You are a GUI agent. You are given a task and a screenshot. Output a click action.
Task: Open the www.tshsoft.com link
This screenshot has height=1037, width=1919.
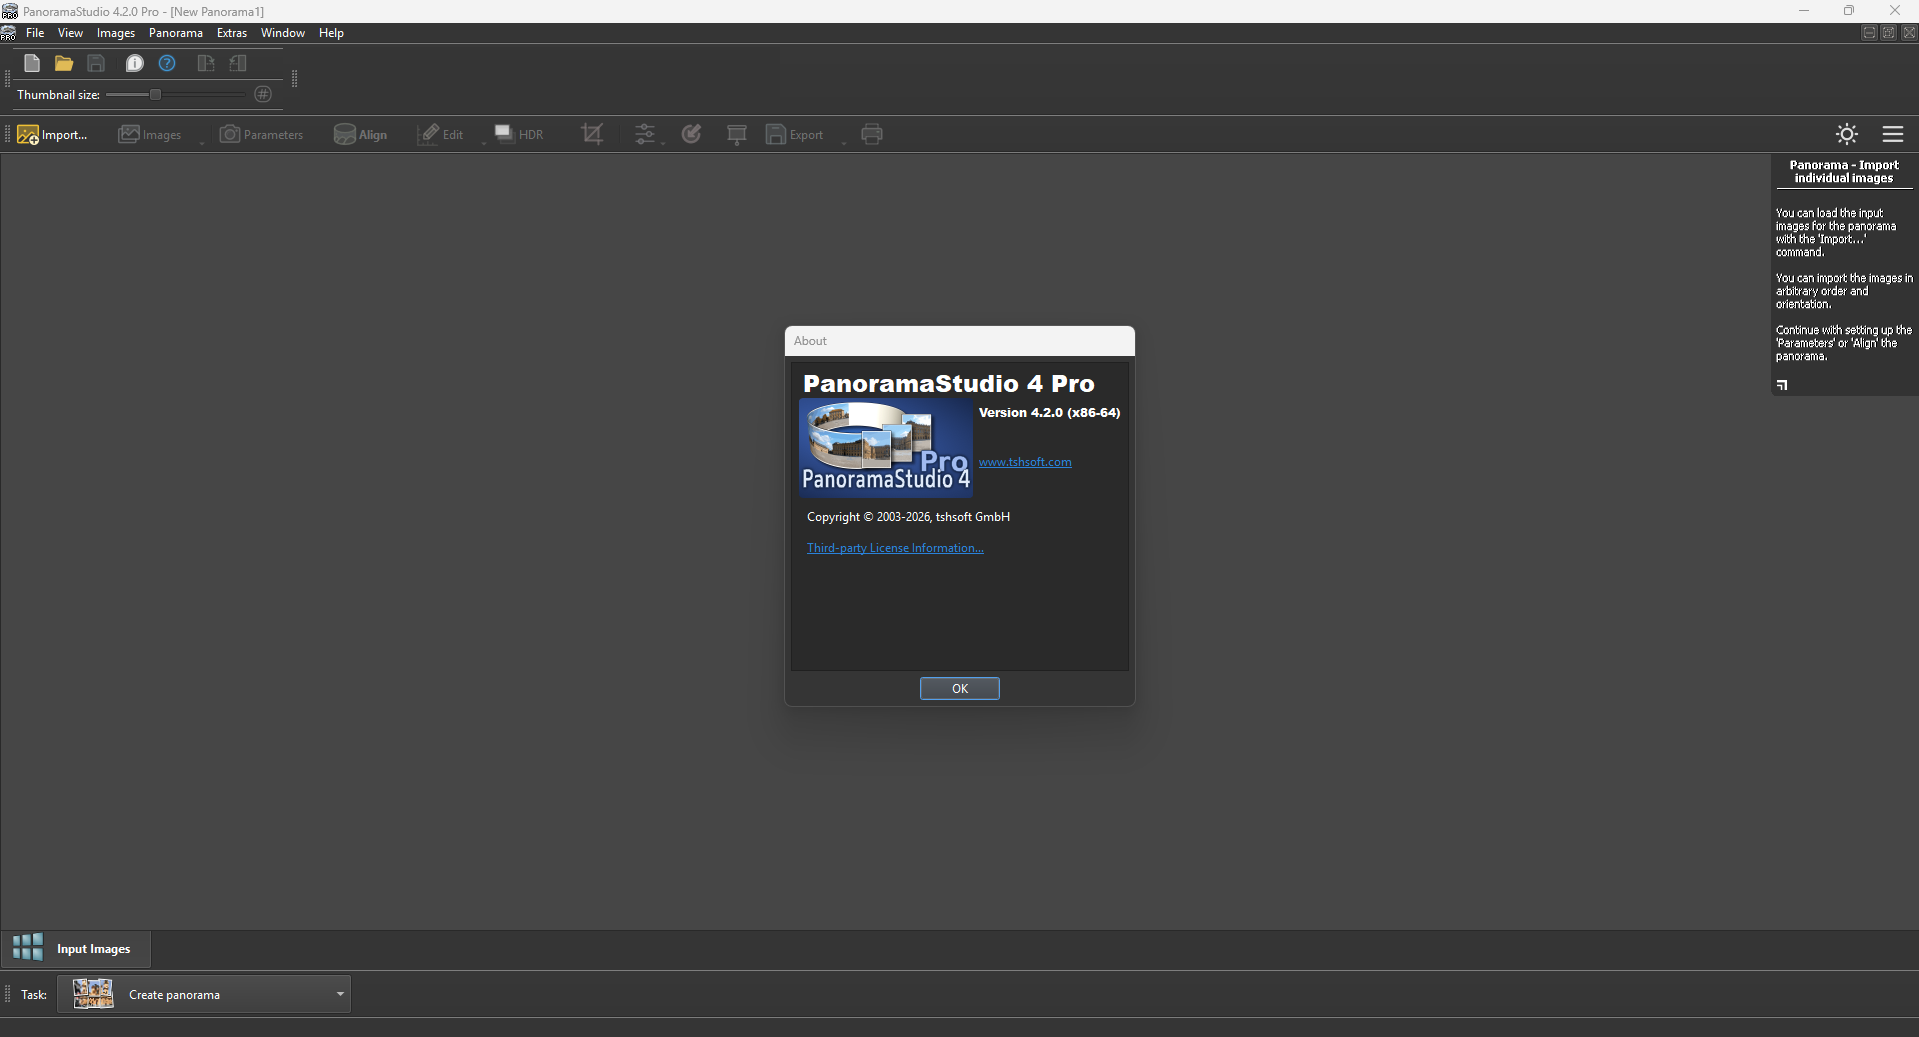coord(1025,462)
